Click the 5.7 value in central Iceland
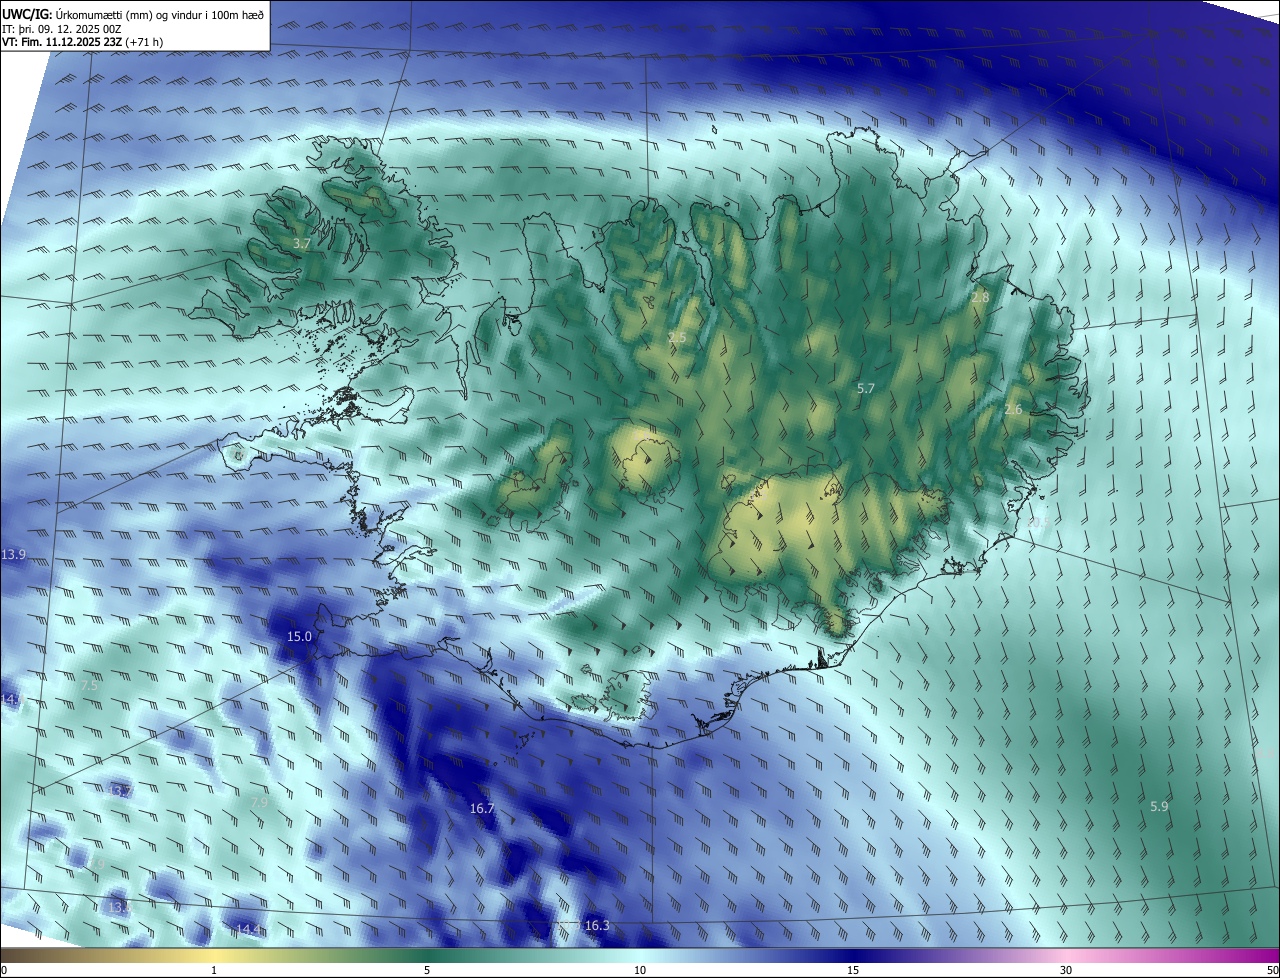Viewport: 1280px width, 978px height. click(x=866, y=388)
